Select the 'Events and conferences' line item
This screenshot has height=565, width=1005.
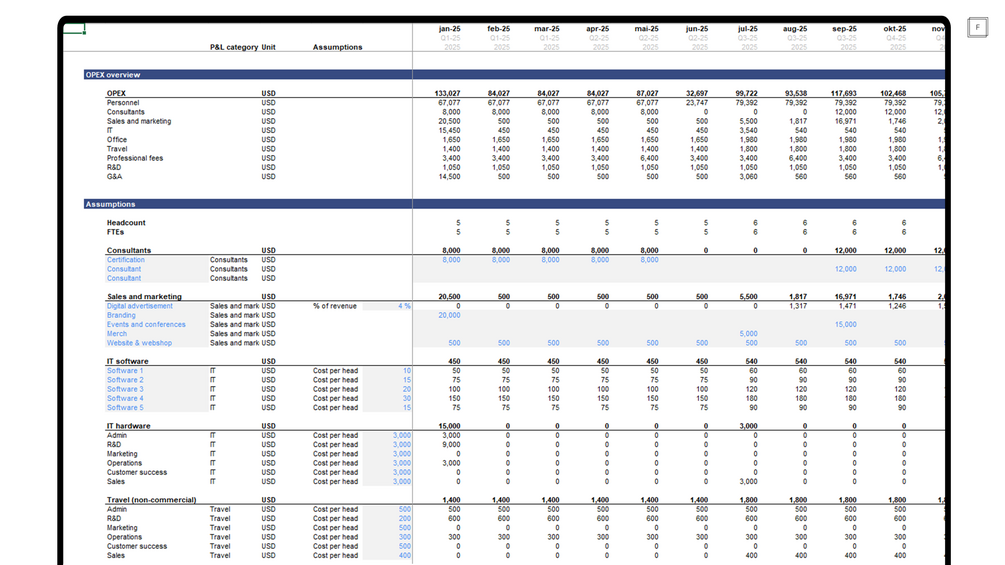[x=146, y=325]
